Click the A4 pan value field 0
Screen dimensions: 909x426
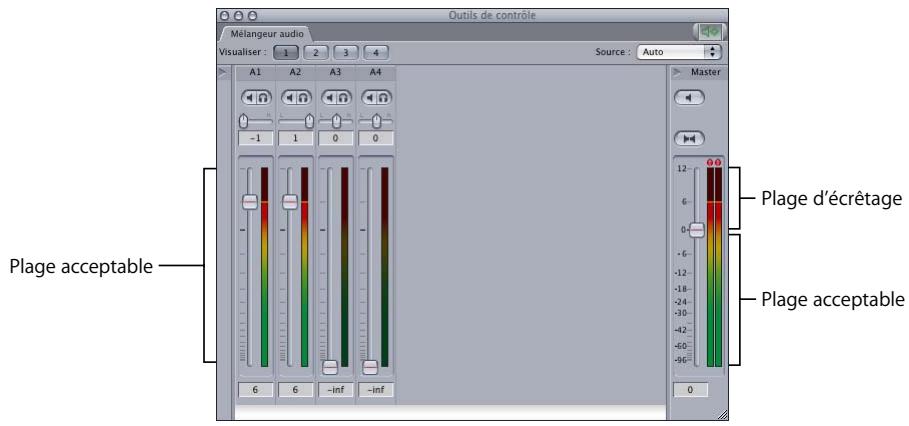(x=376, y=139)
